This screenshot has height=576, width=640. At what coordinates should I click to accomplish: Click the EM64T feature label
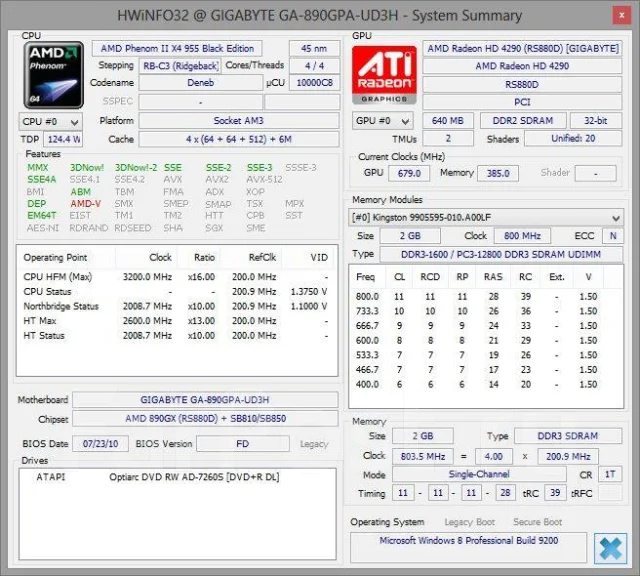(42, 216)
